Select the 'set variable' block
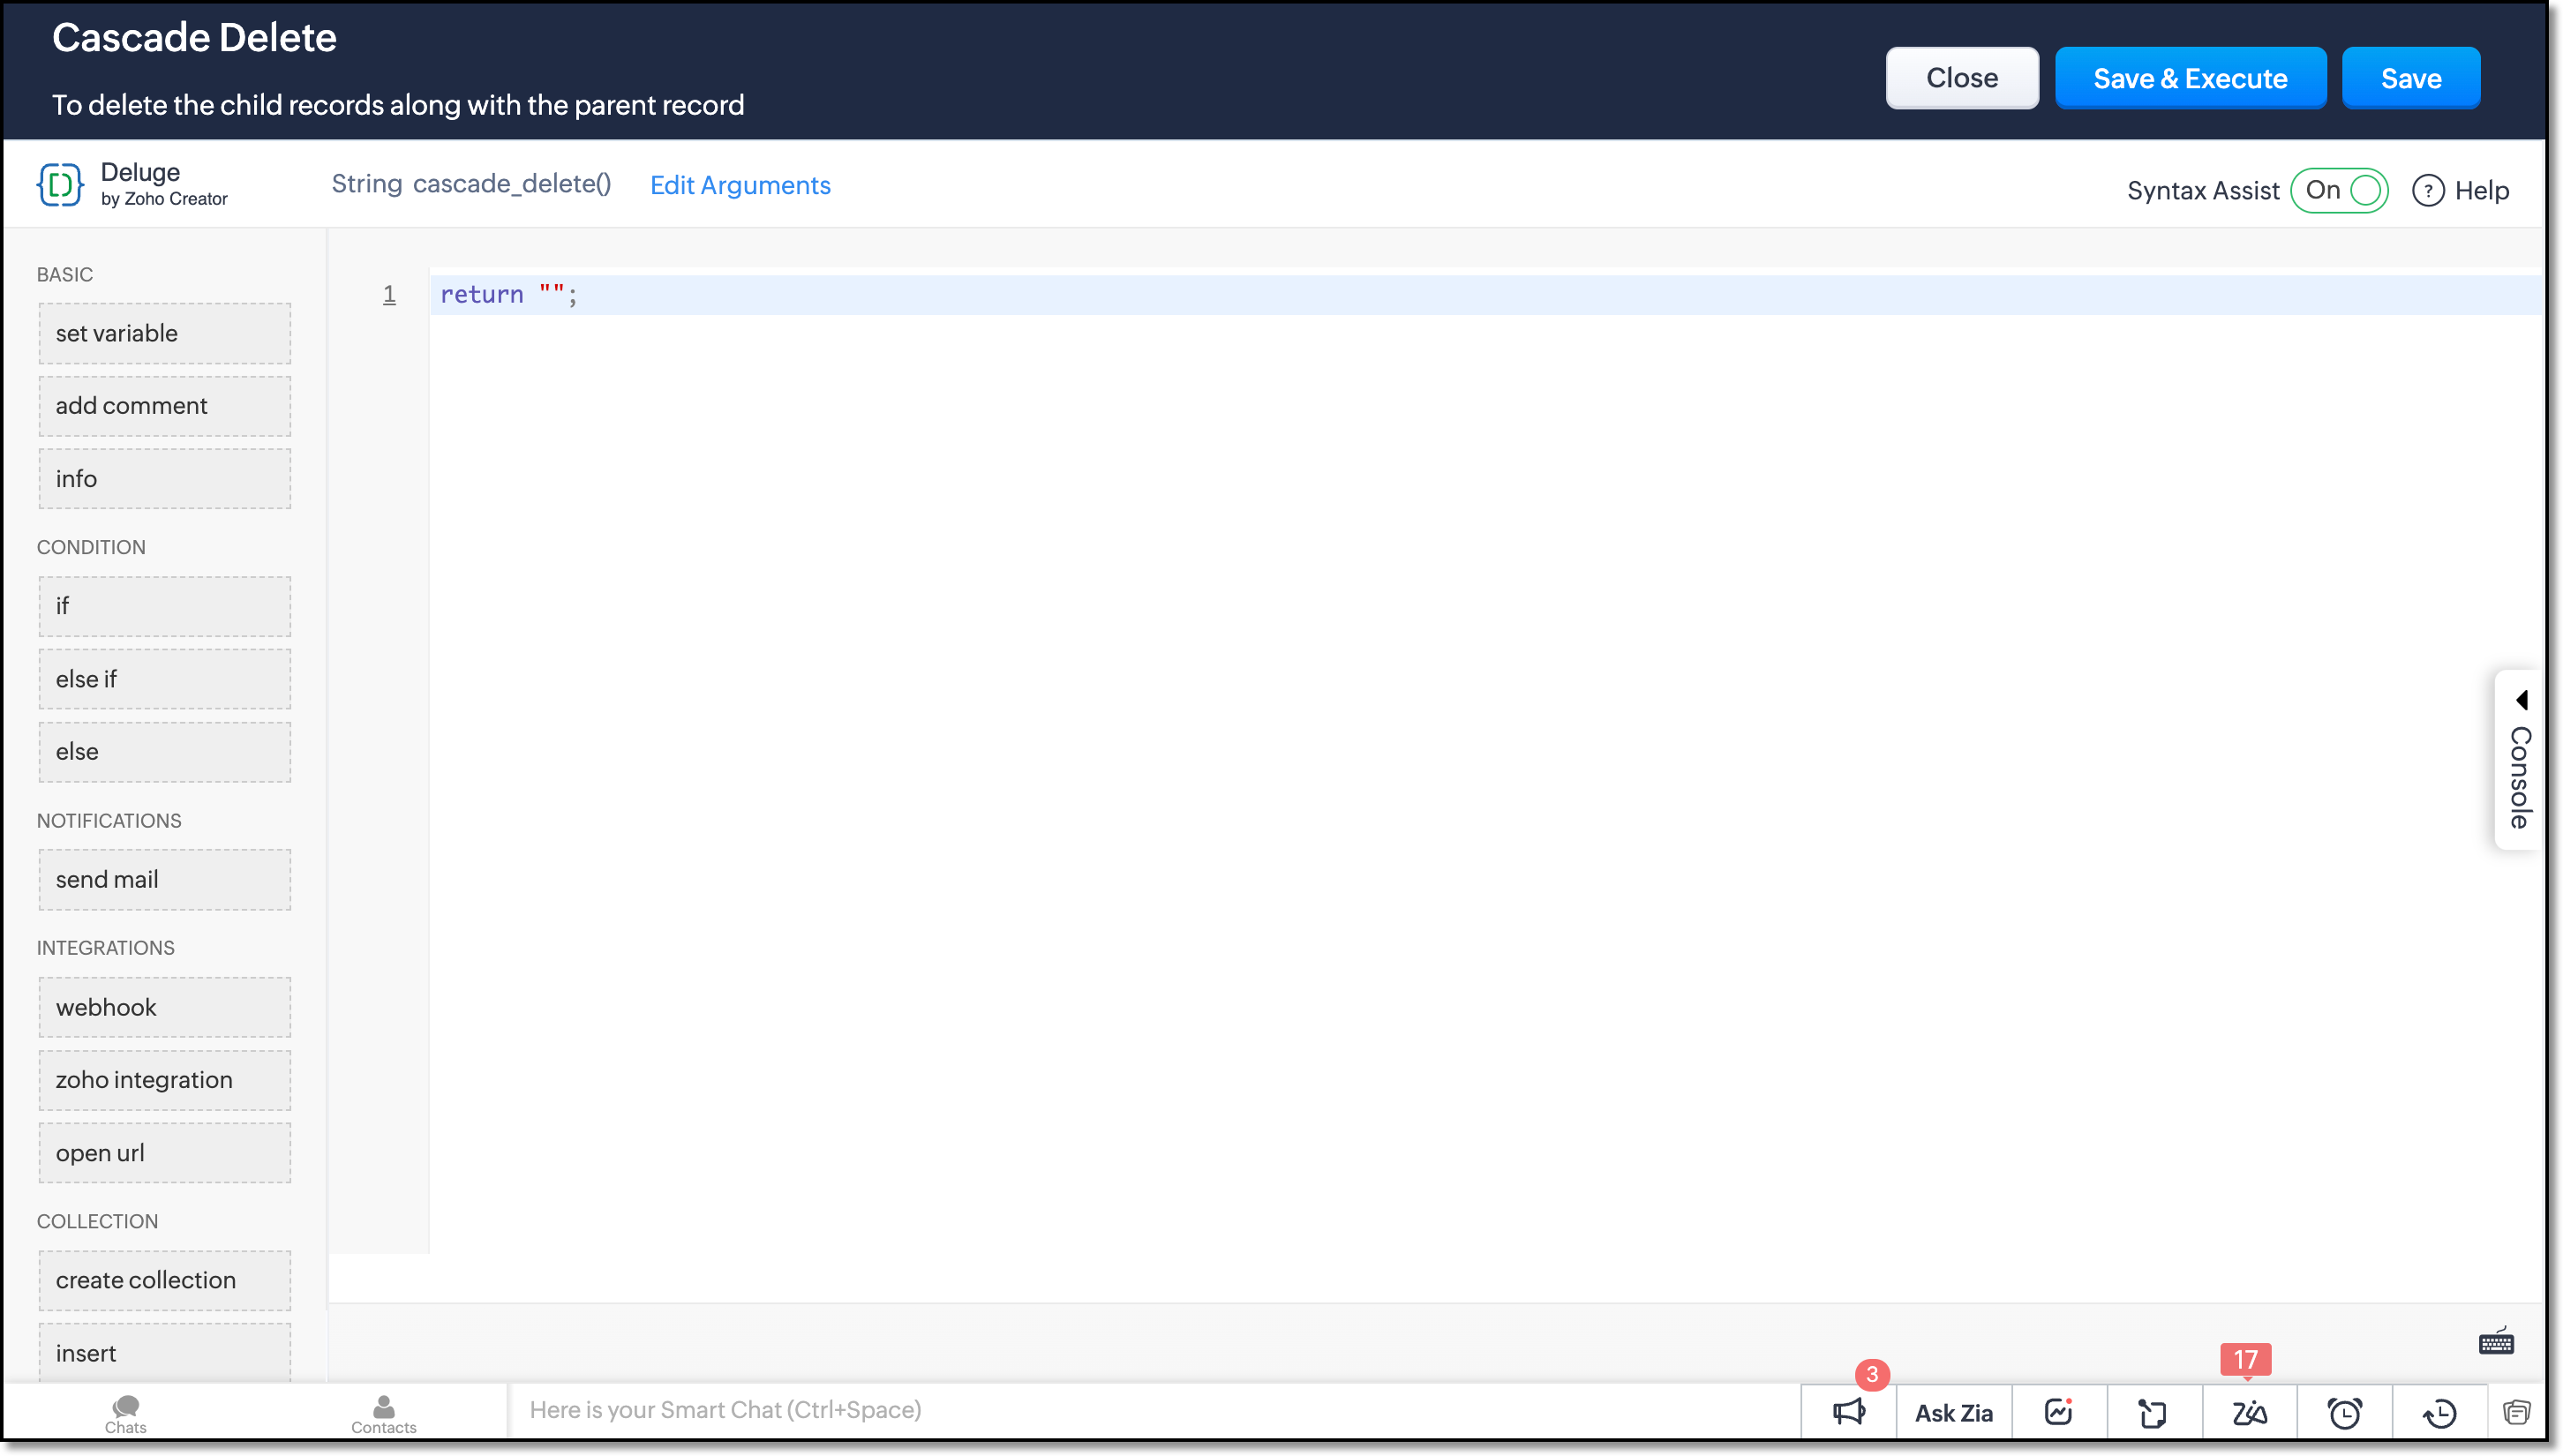Viewport: 2563px width, 1456px height. (165, 333)
